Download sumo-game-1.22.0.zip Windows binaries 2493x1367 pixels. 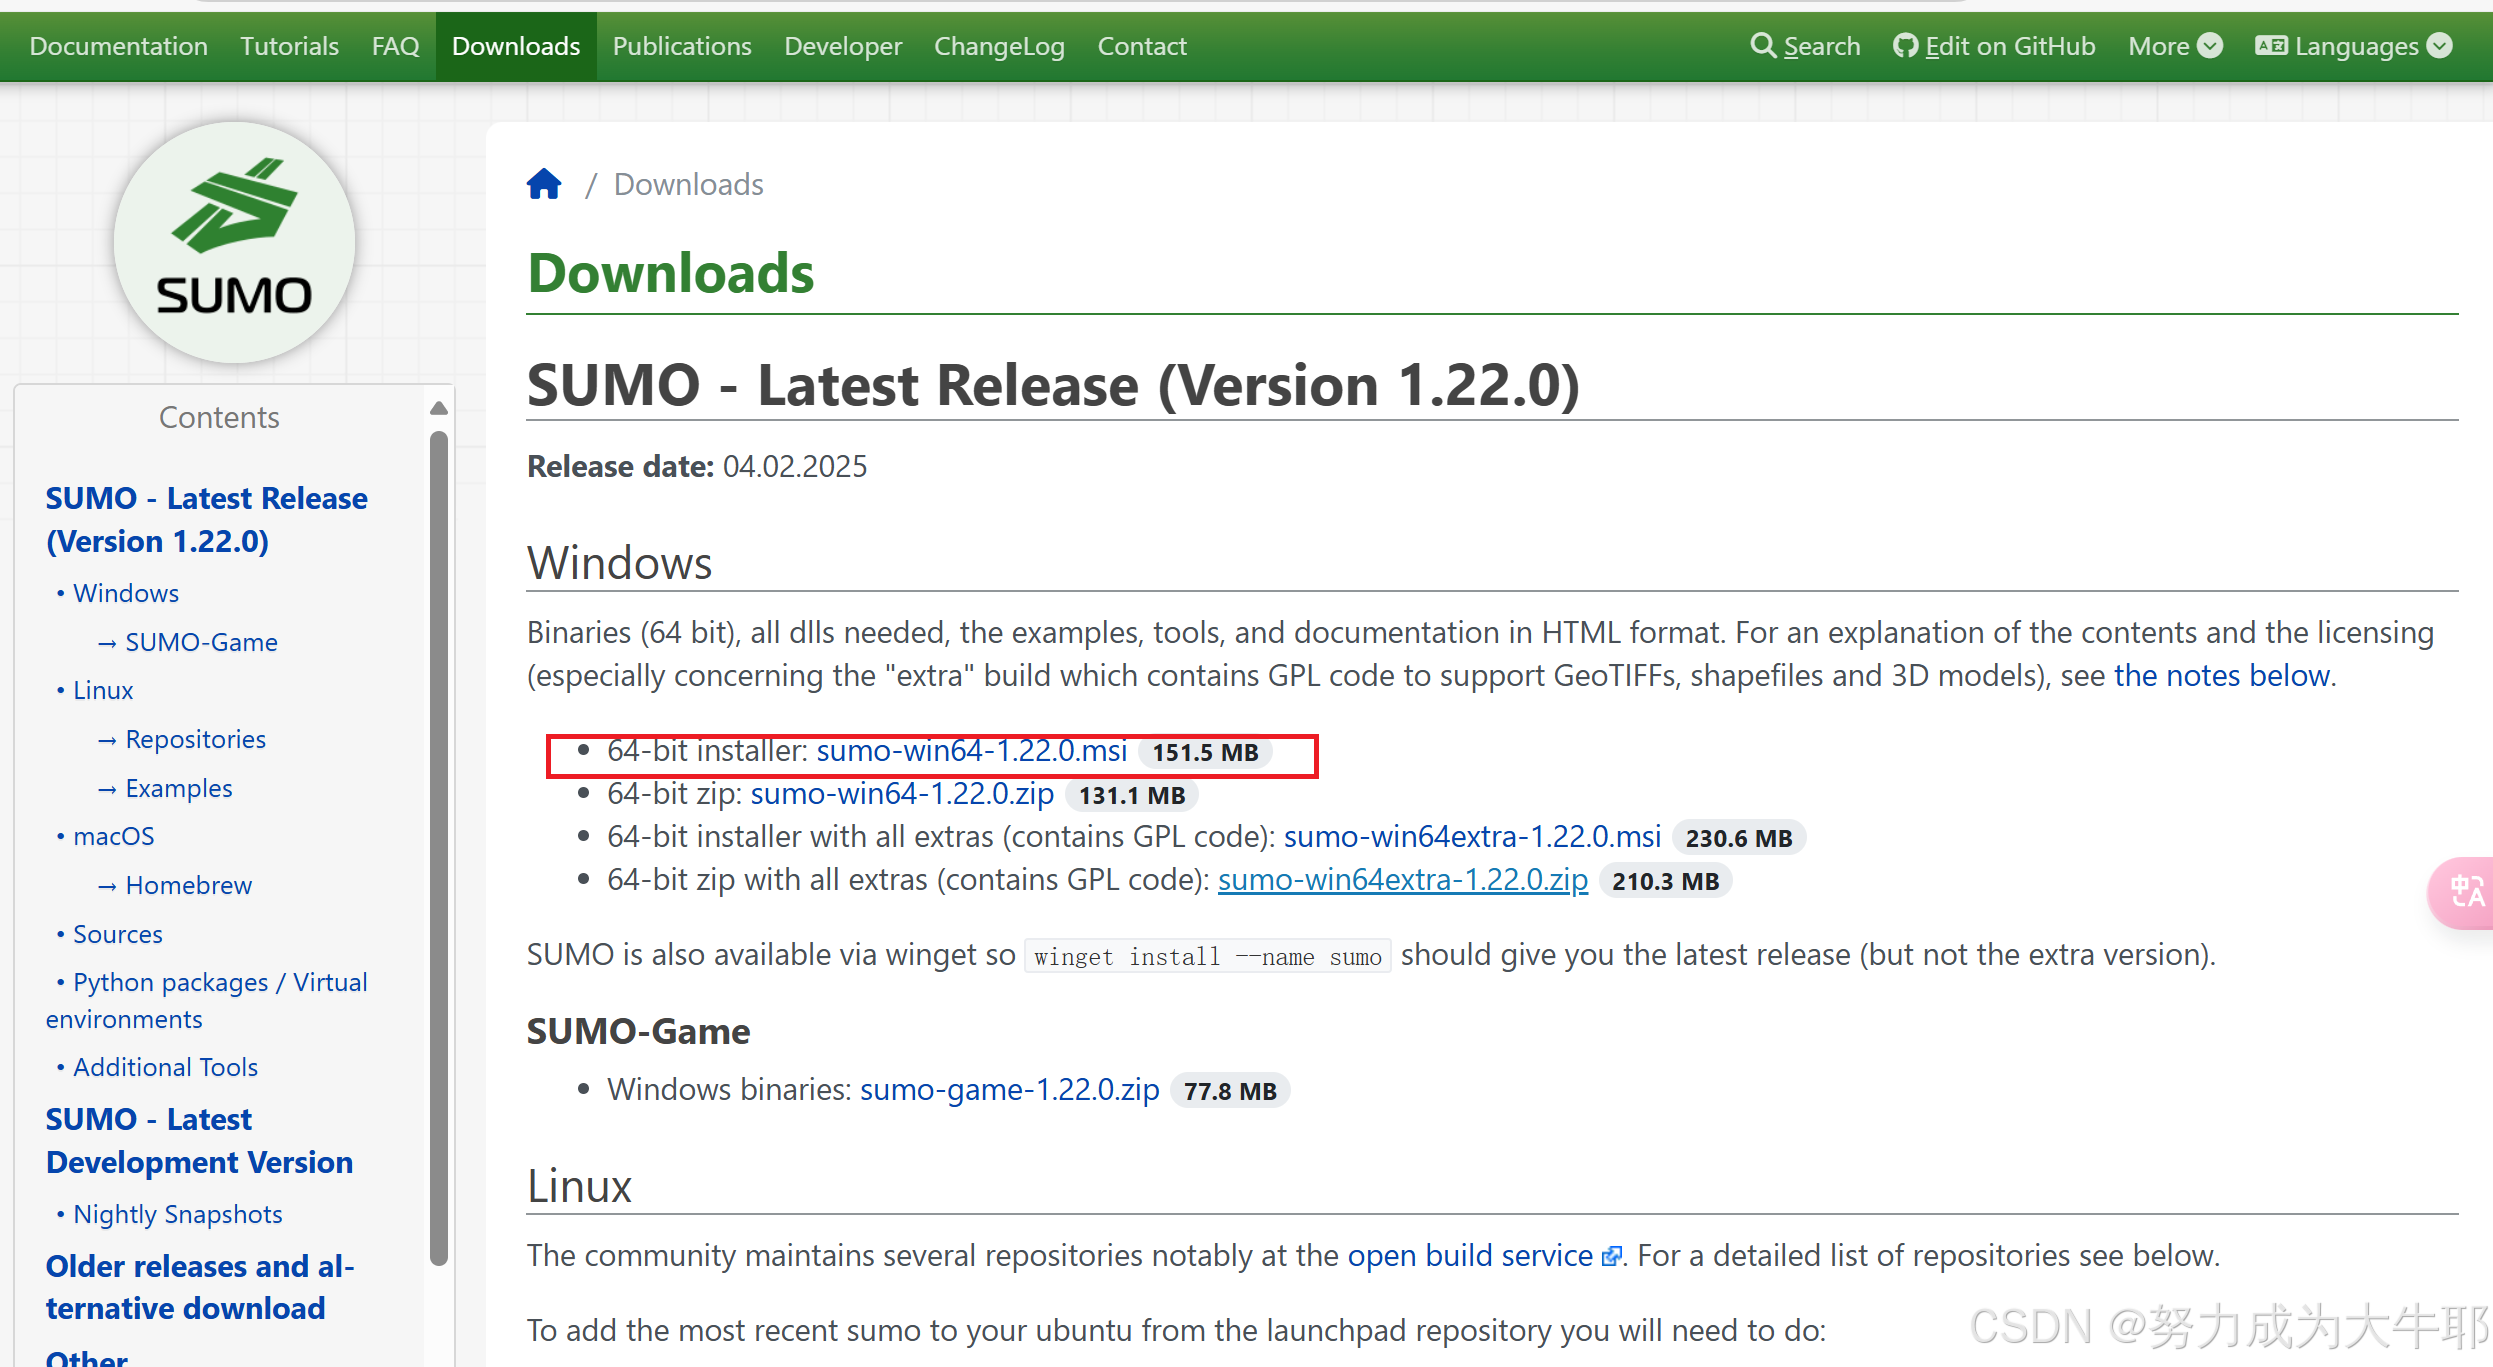pyautogui.click(x=1009, y=1090)
